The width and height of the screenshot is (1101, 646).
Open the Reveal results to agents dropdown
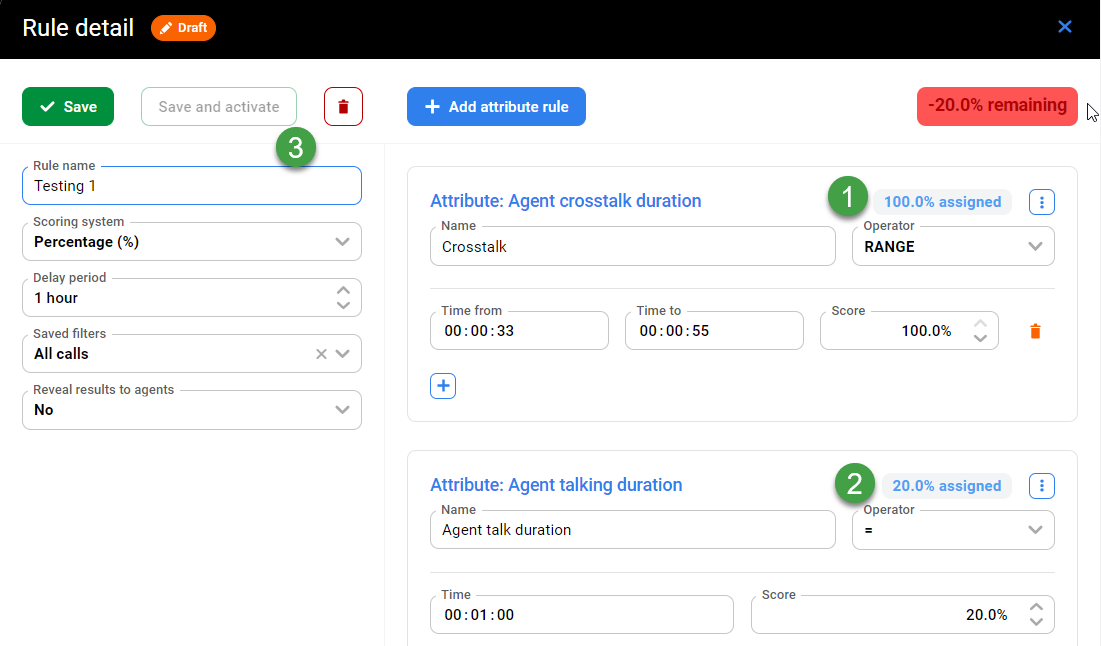pos(342,410)
